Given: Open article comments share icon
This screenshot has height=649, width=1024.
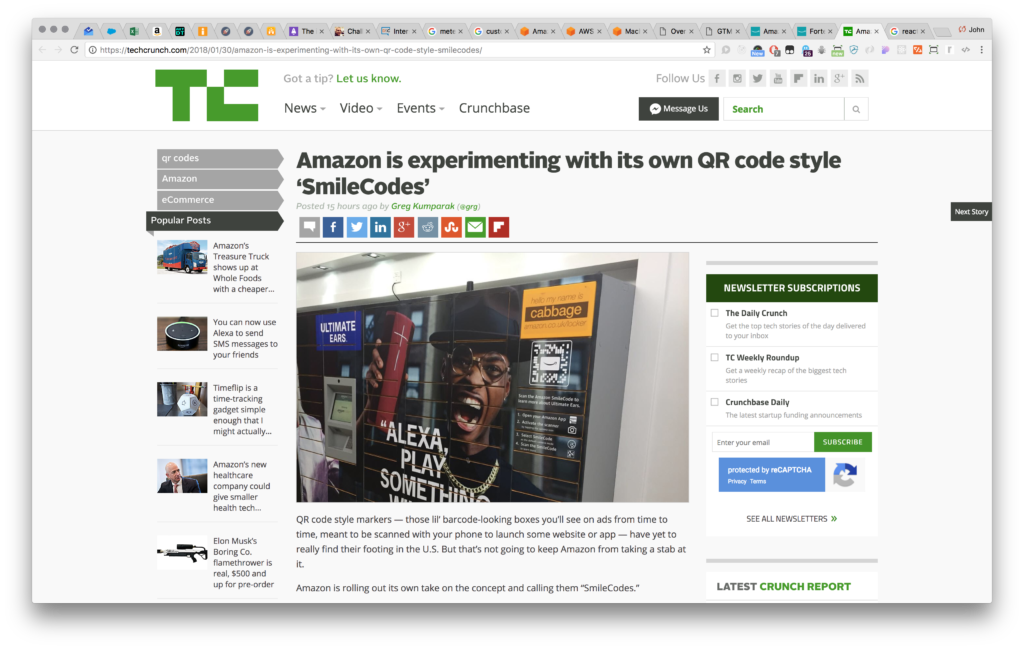Looking at the screenshot, I should pos(310,227).
